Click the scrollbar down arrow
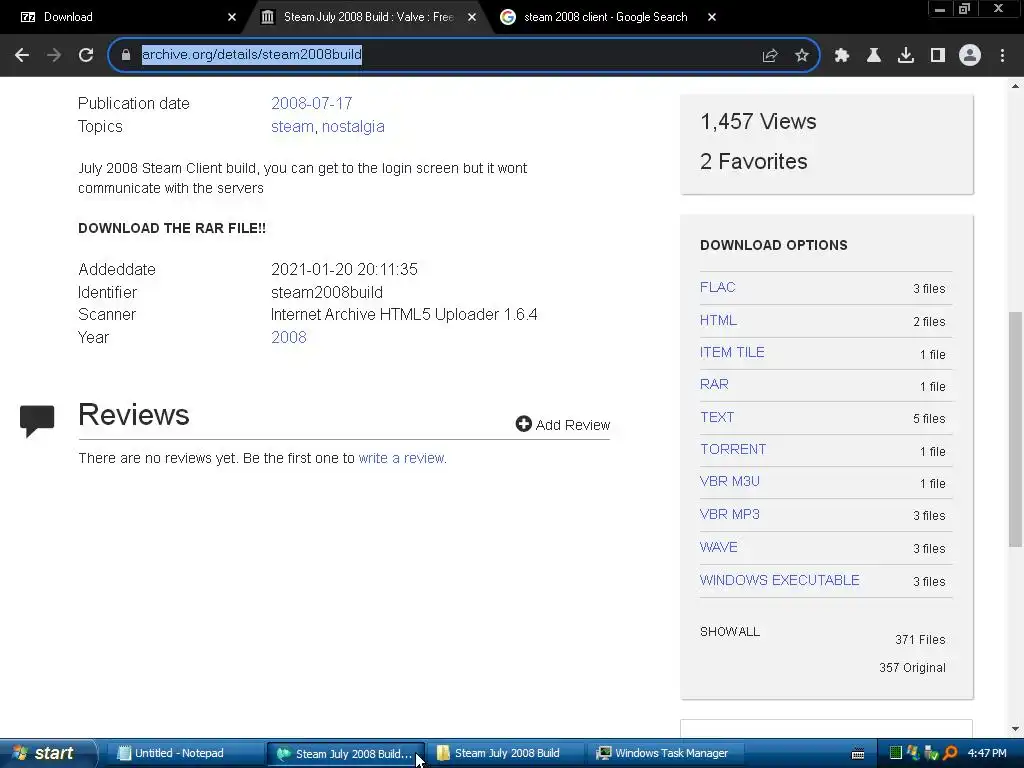This screenshot has height=768, width=1024. [1015, 729]
